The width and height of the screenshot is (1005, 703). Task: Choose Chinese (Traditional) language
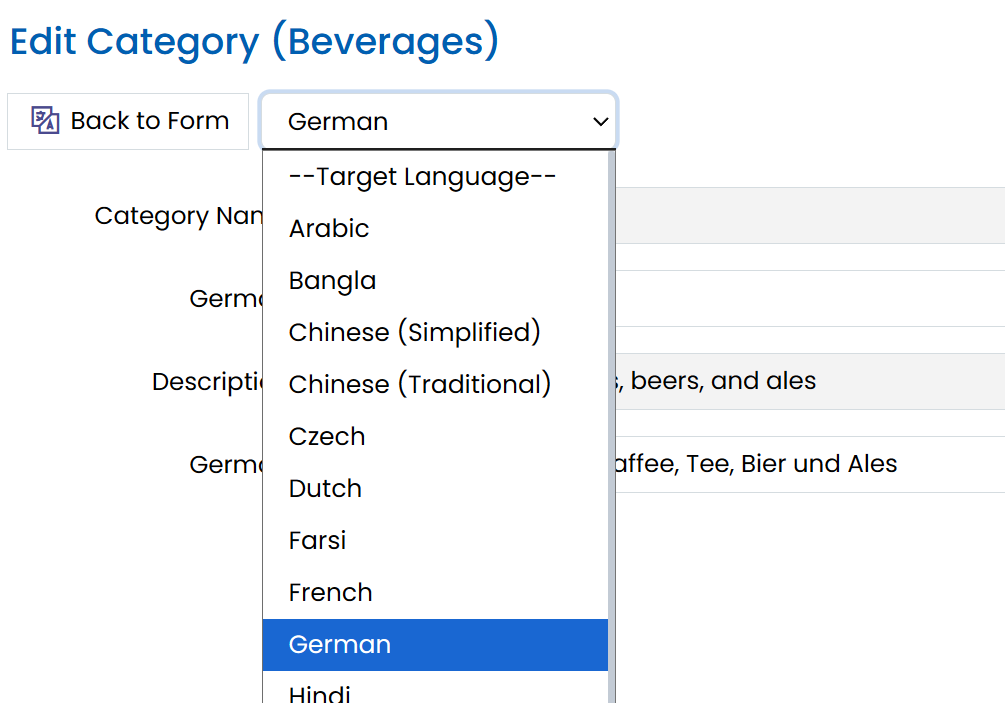pos(419,384)
